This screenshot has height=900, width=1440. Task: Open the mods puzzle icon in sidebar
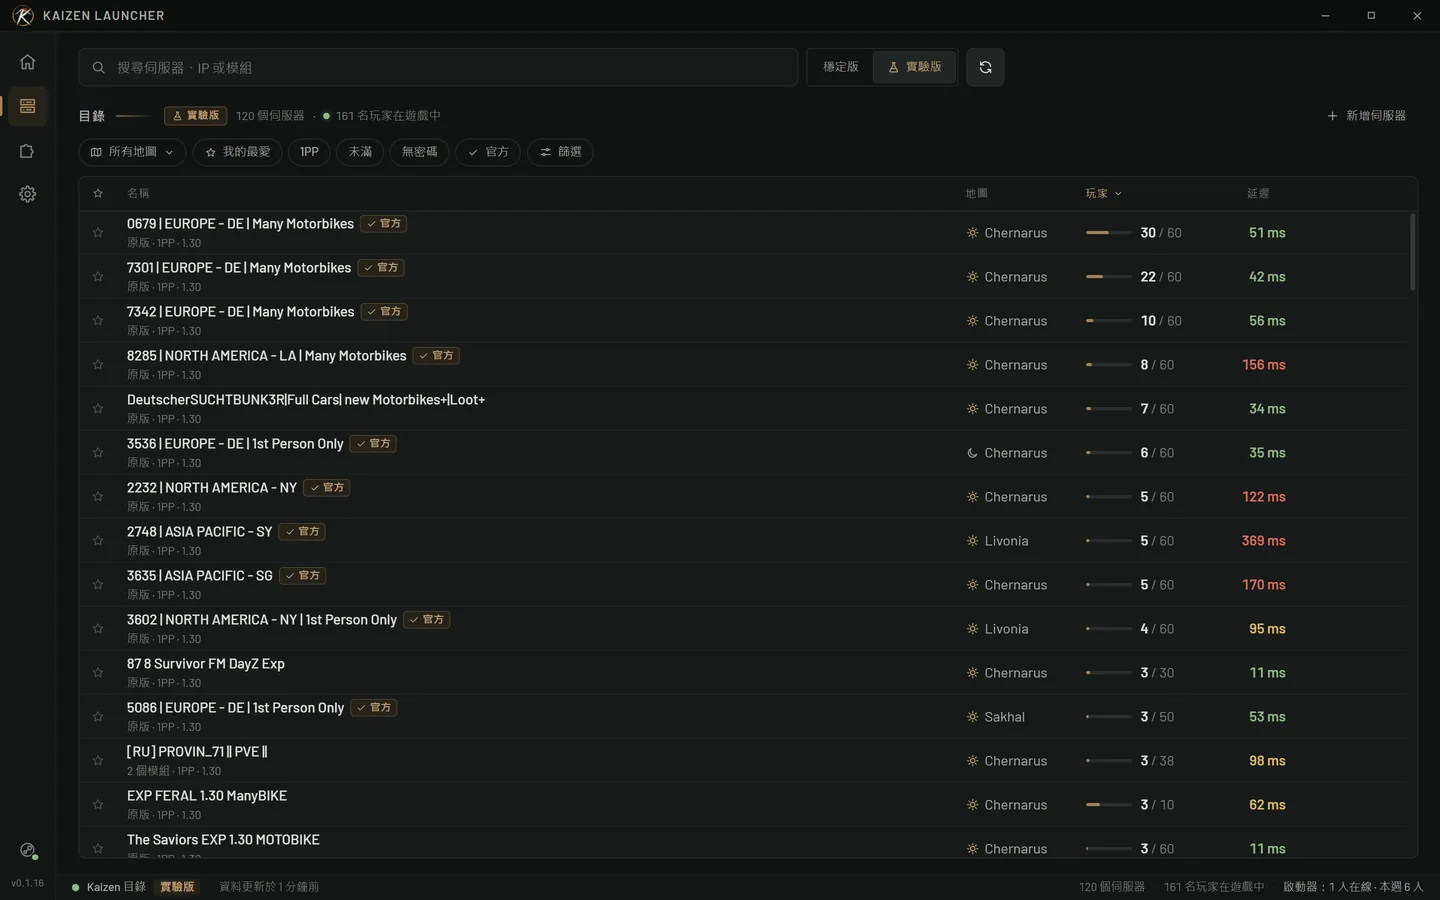tap(27, 151)
